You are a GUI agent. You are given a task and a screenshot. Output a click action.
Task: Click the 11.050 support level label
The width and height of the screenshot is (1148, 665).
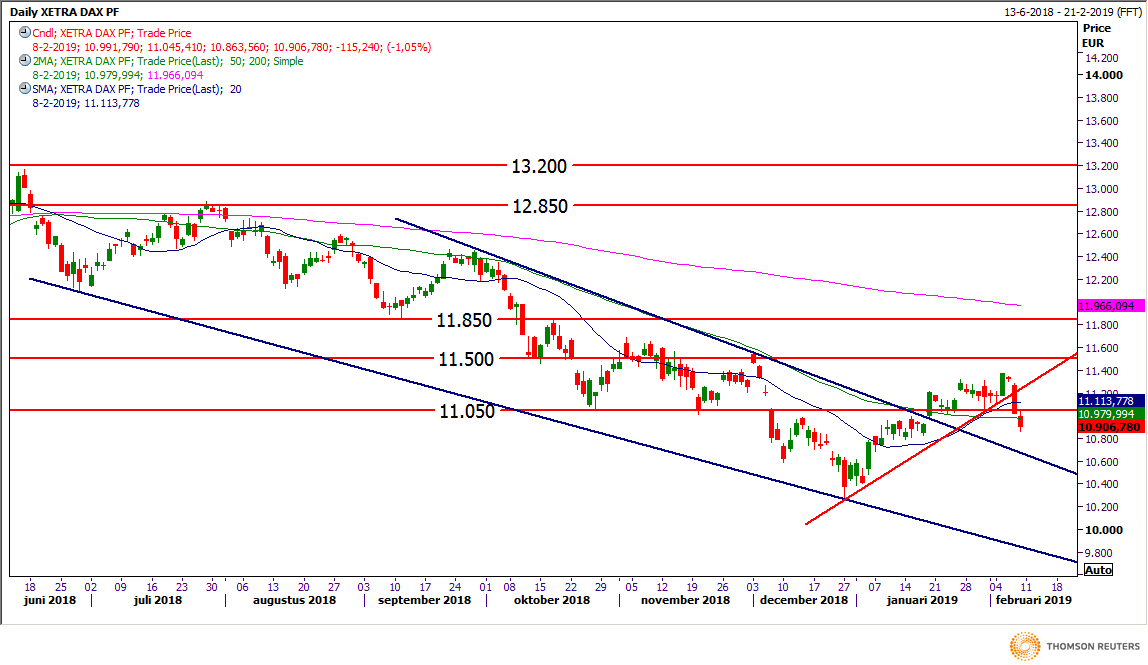(x=467, y=411)
